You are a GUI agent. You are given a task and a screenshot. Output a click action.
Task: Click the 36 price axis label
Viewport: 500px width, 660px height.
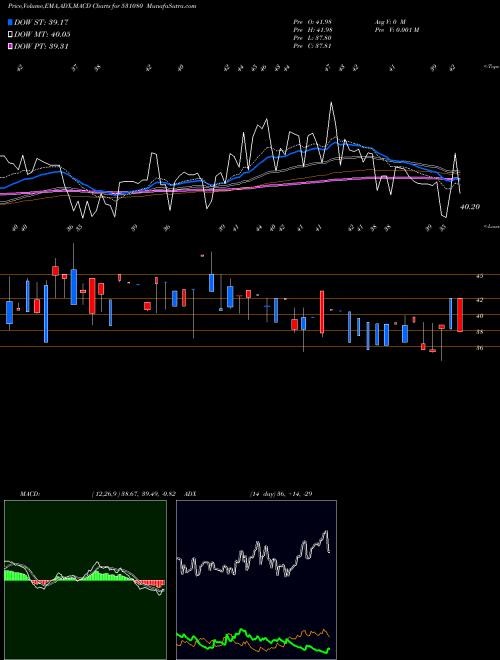pyautogui.click(x=479, y=348)
